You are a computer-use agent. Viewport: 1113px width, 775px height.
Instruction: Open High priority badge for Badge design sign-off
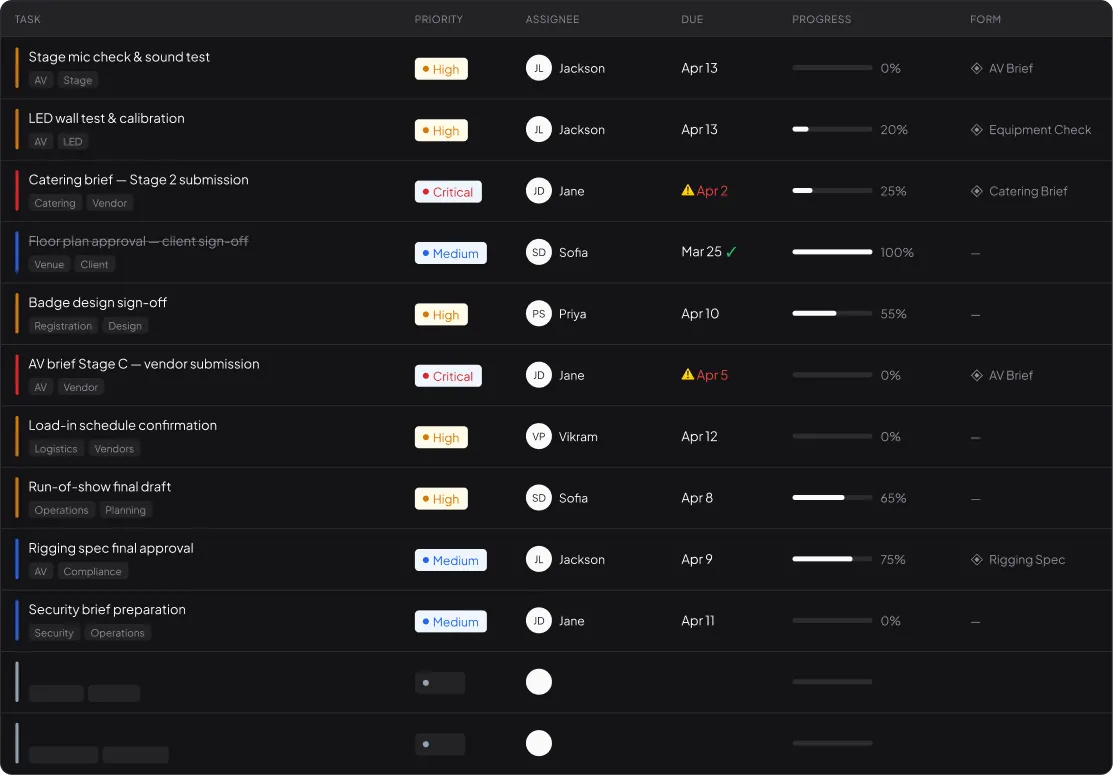coord(442,314)
